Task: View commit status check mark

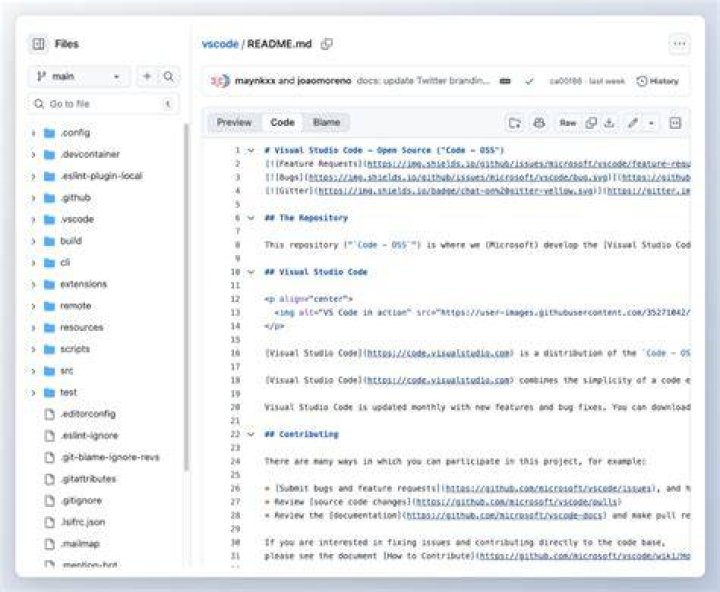Action: click(x=529, y=81)
